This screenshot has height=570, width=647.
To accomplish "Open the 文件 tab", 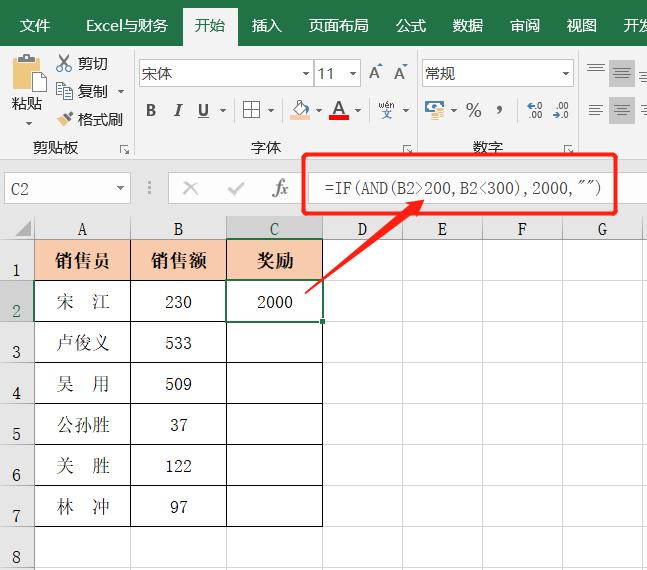I will coord(35,26).
